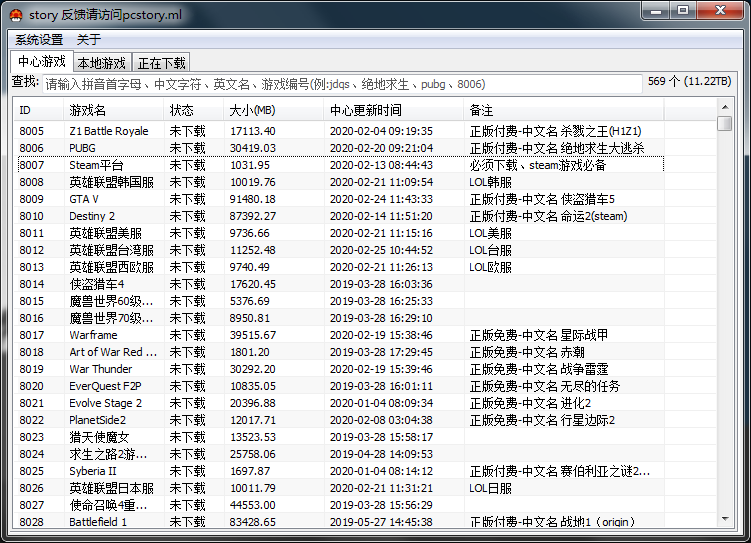
Task: Sort by the 备注 column header
Action: pyautogui.click(x=564, y=111)
